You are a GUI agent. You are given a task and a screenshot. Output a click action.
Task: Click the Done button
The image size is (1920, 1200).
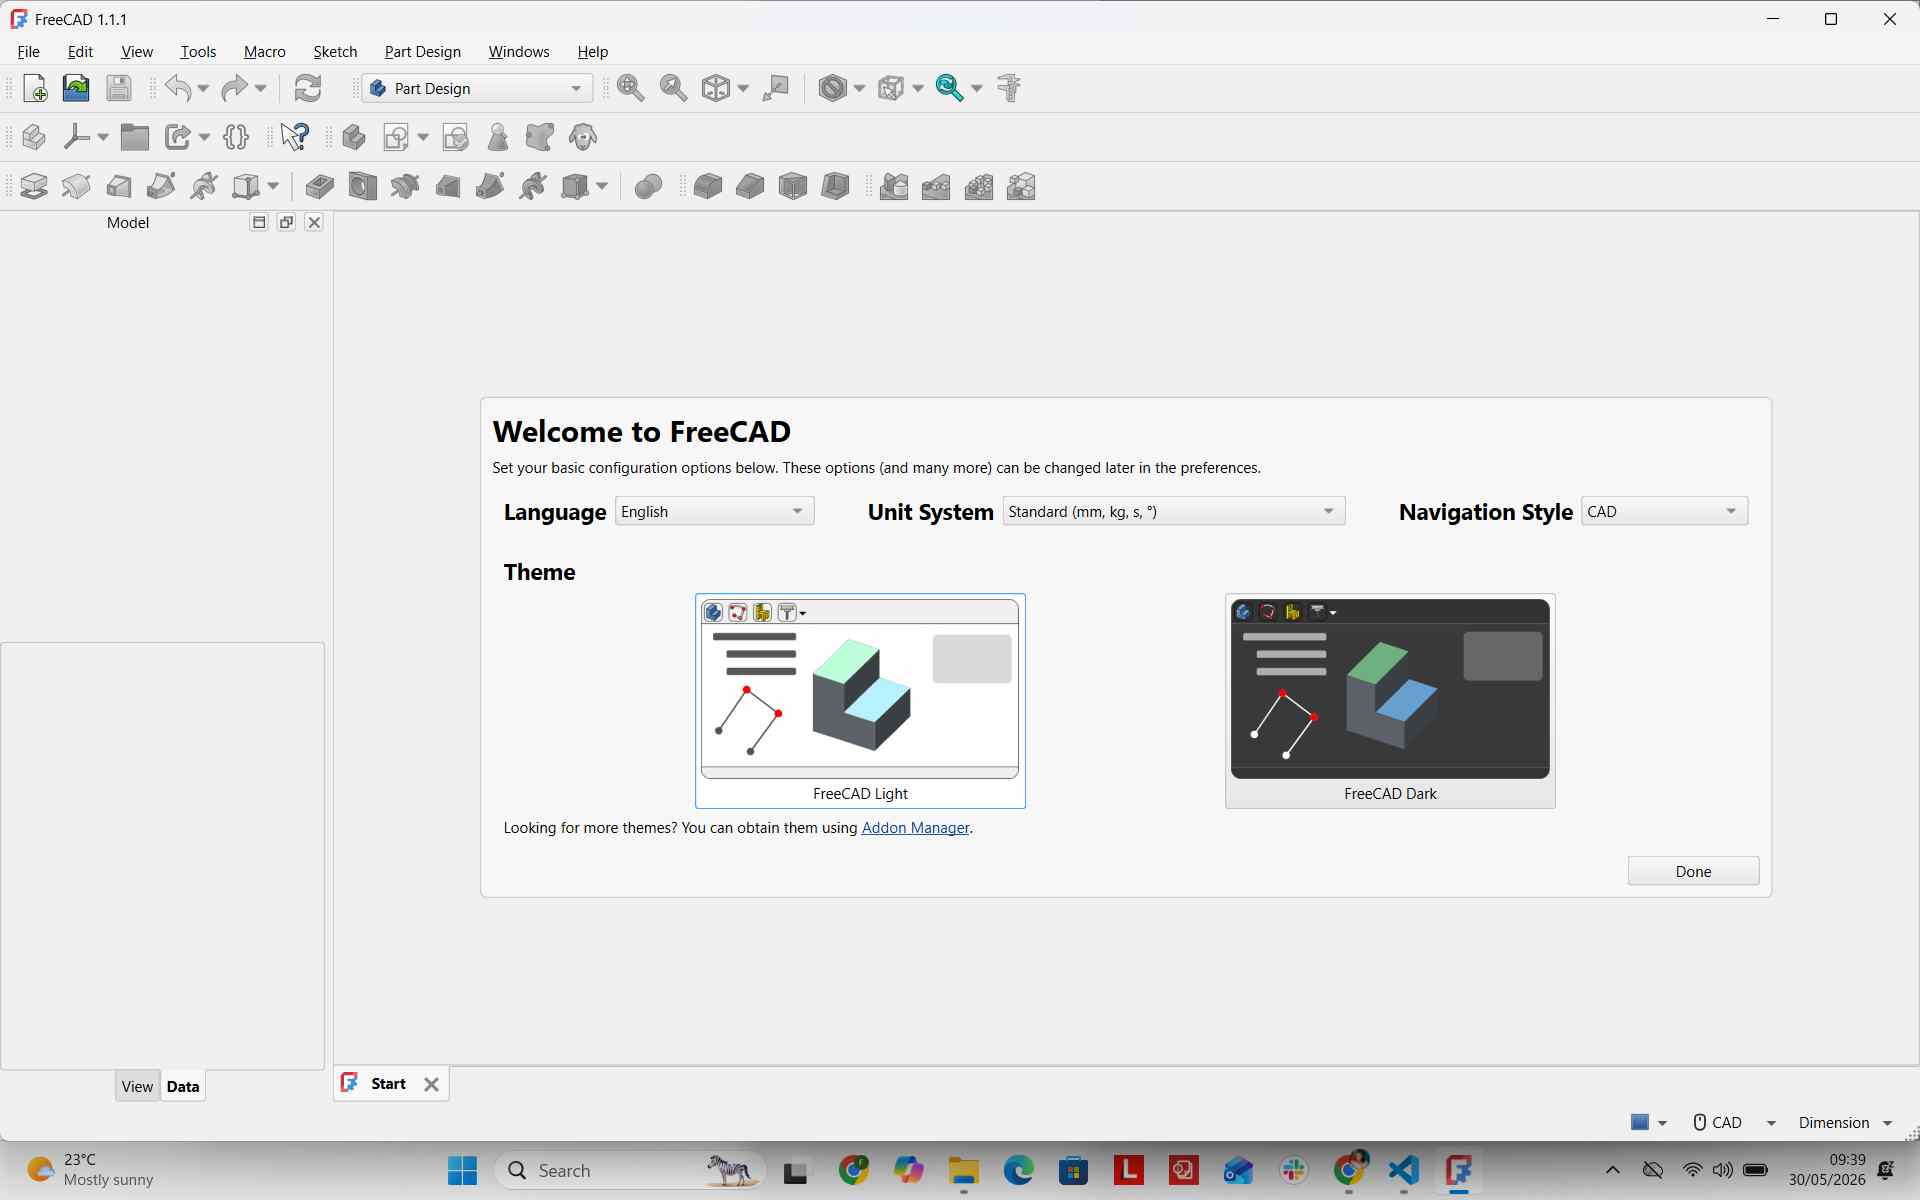pos(1693,871)
